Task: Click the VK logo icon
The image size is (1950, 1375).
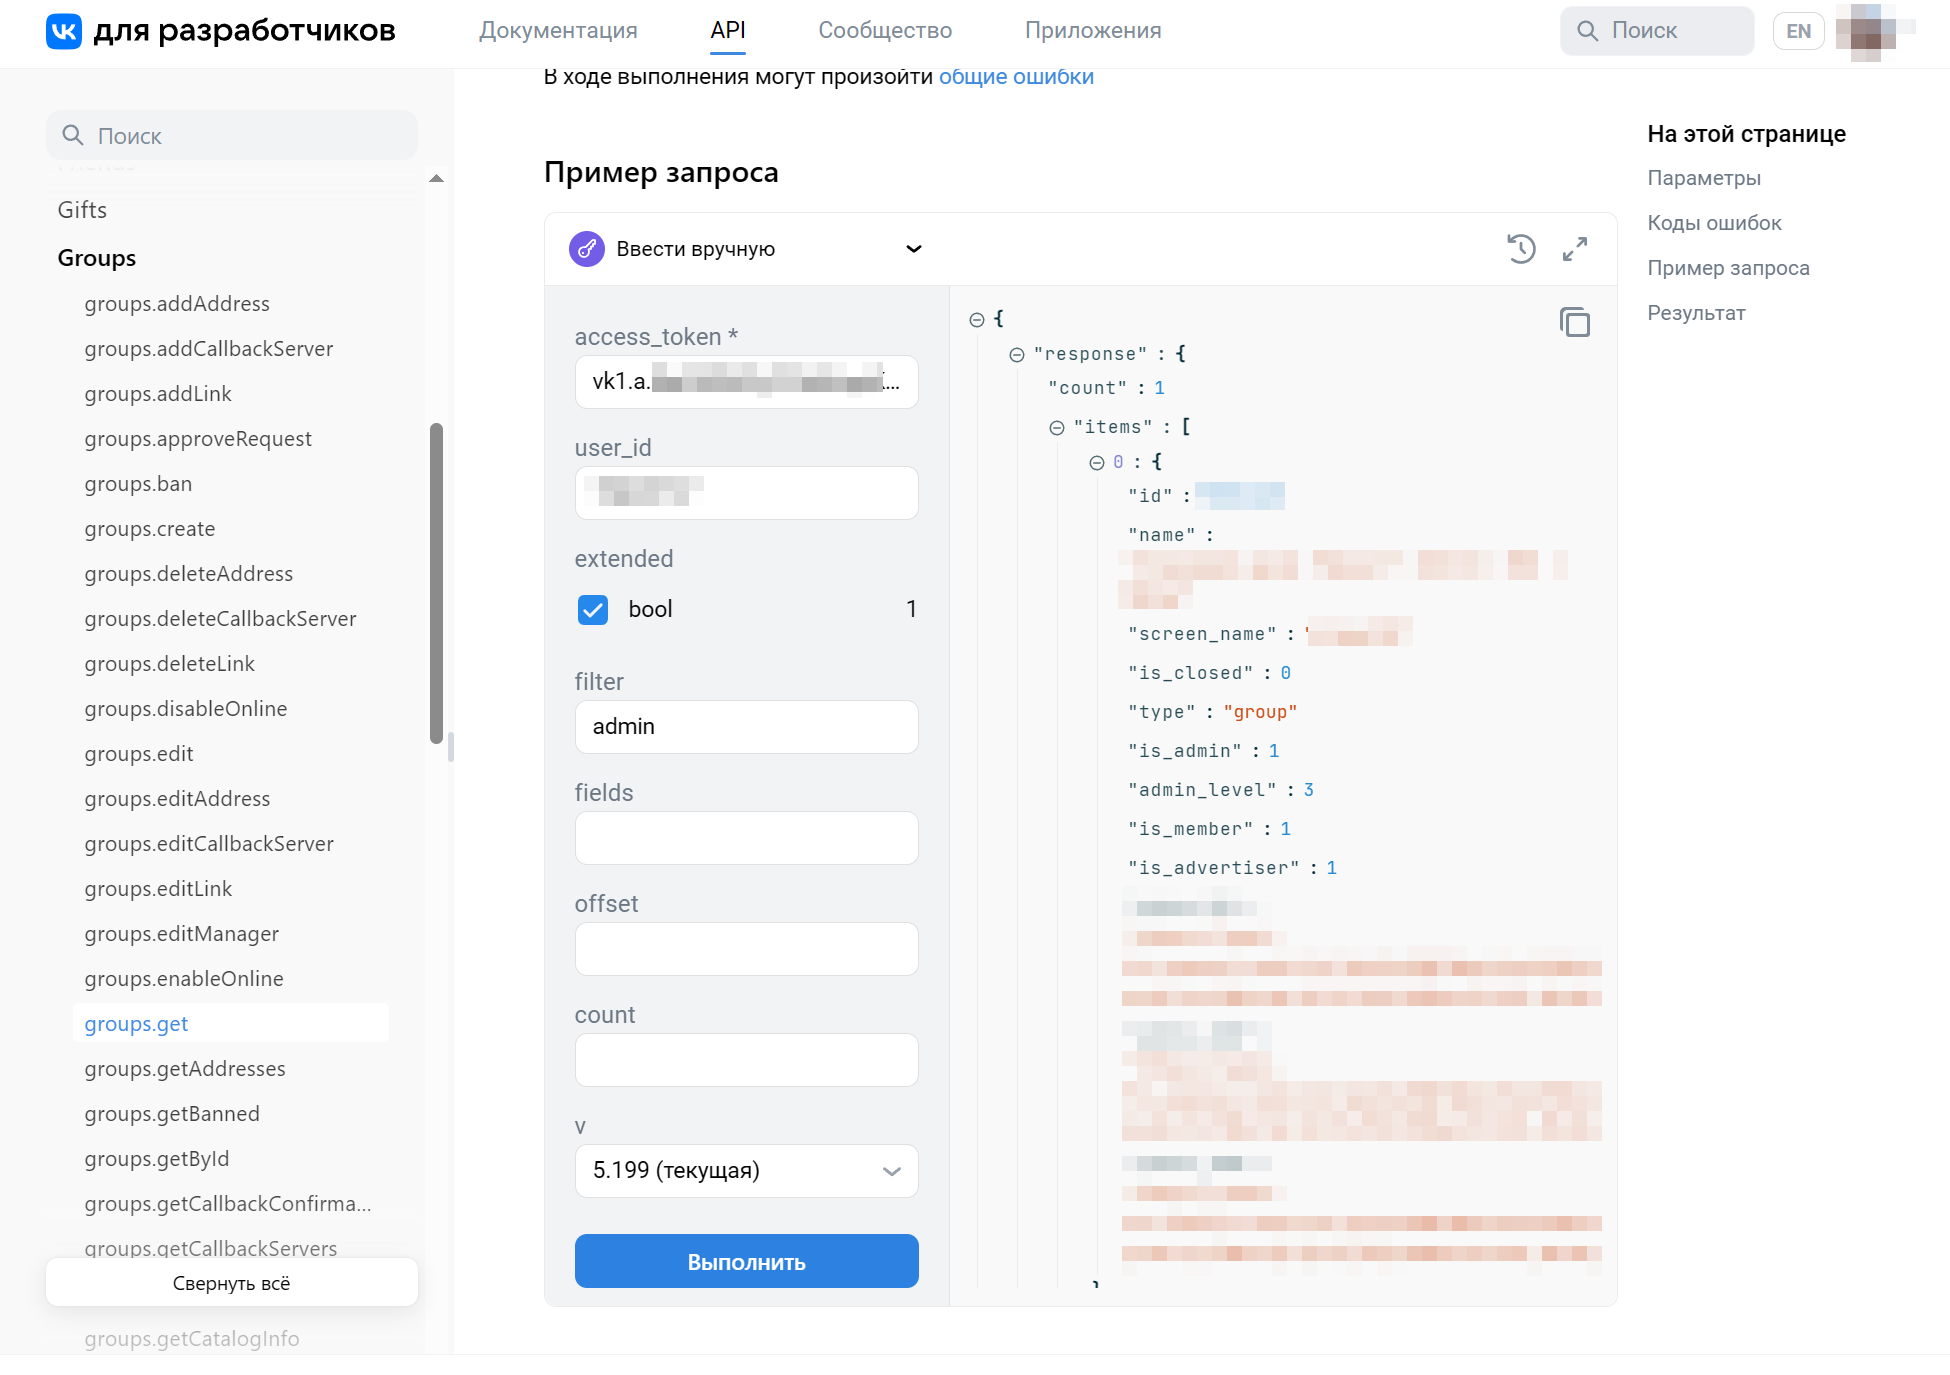Action: 64,31
